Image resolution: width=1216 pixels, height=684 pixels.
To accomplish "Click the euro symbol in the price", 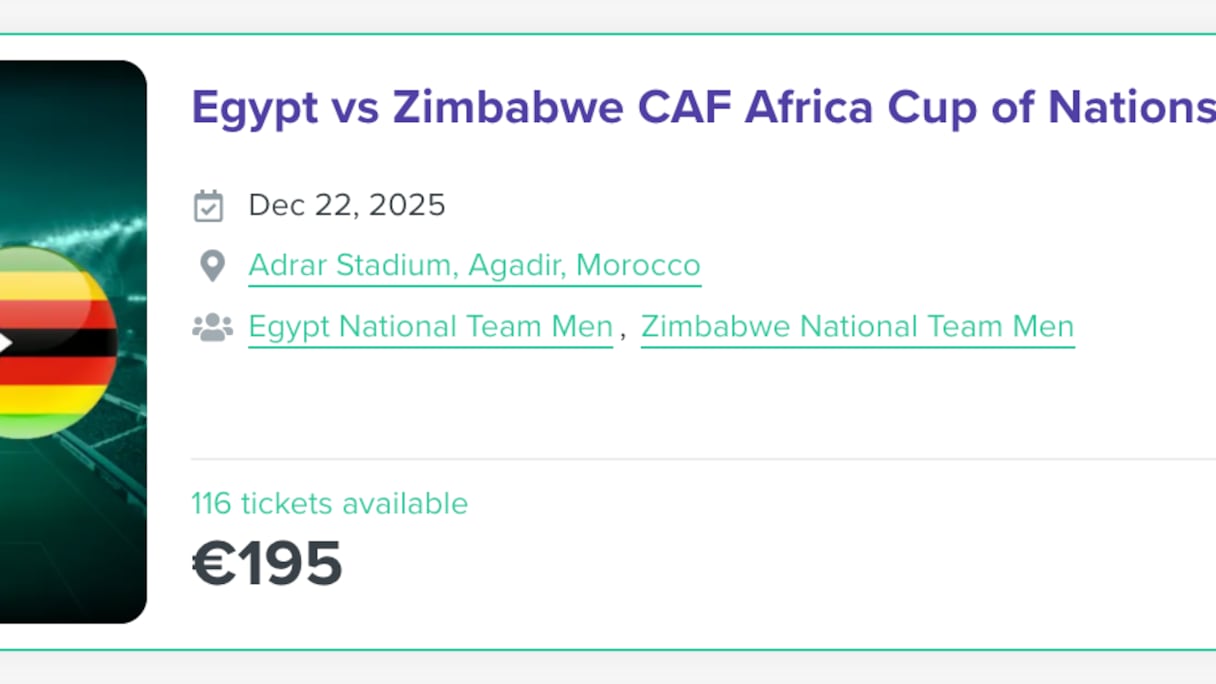I will [213, 563].
